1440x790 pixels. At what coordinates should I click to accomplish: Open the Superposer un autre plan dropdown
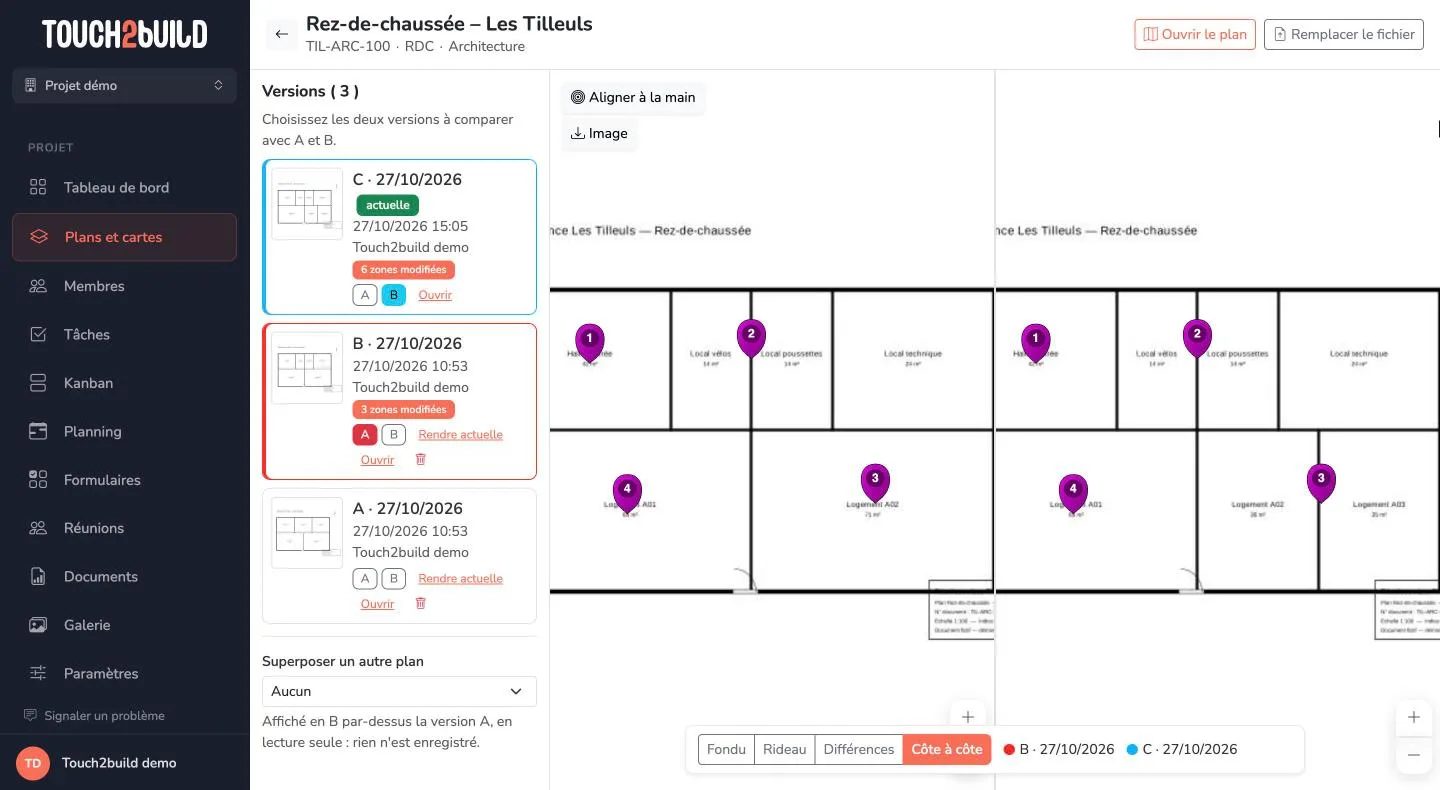pyautogui.click(x=399, y=691)
